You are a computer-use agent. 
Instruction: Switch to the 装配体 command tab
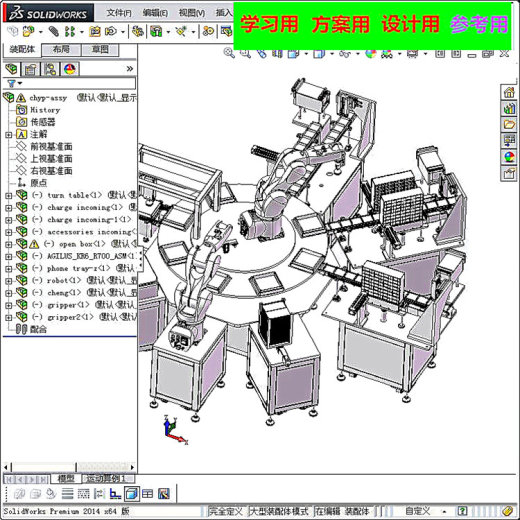(x=22, y=49)
